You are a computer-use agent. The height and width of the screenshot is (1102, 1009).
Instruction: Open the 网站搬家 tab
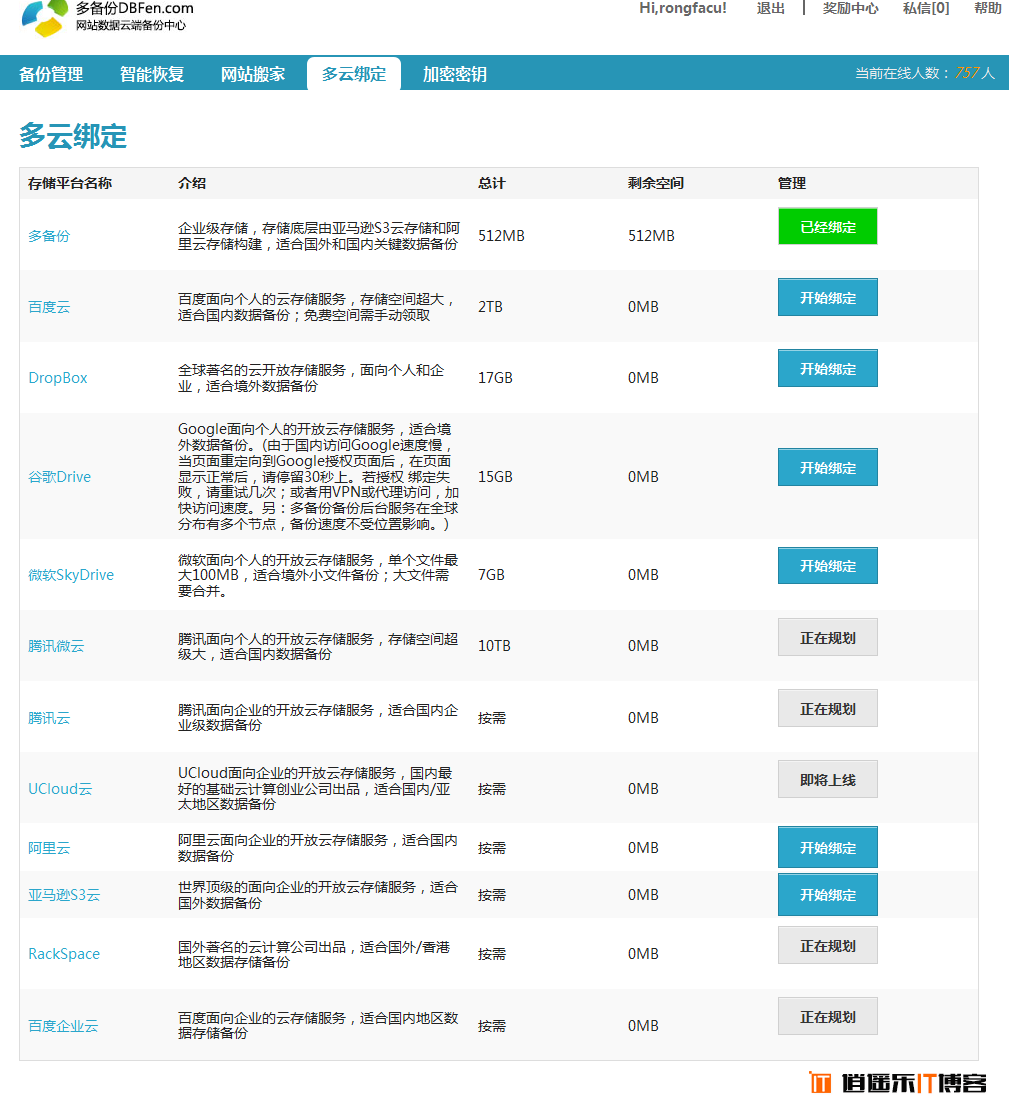253,74
